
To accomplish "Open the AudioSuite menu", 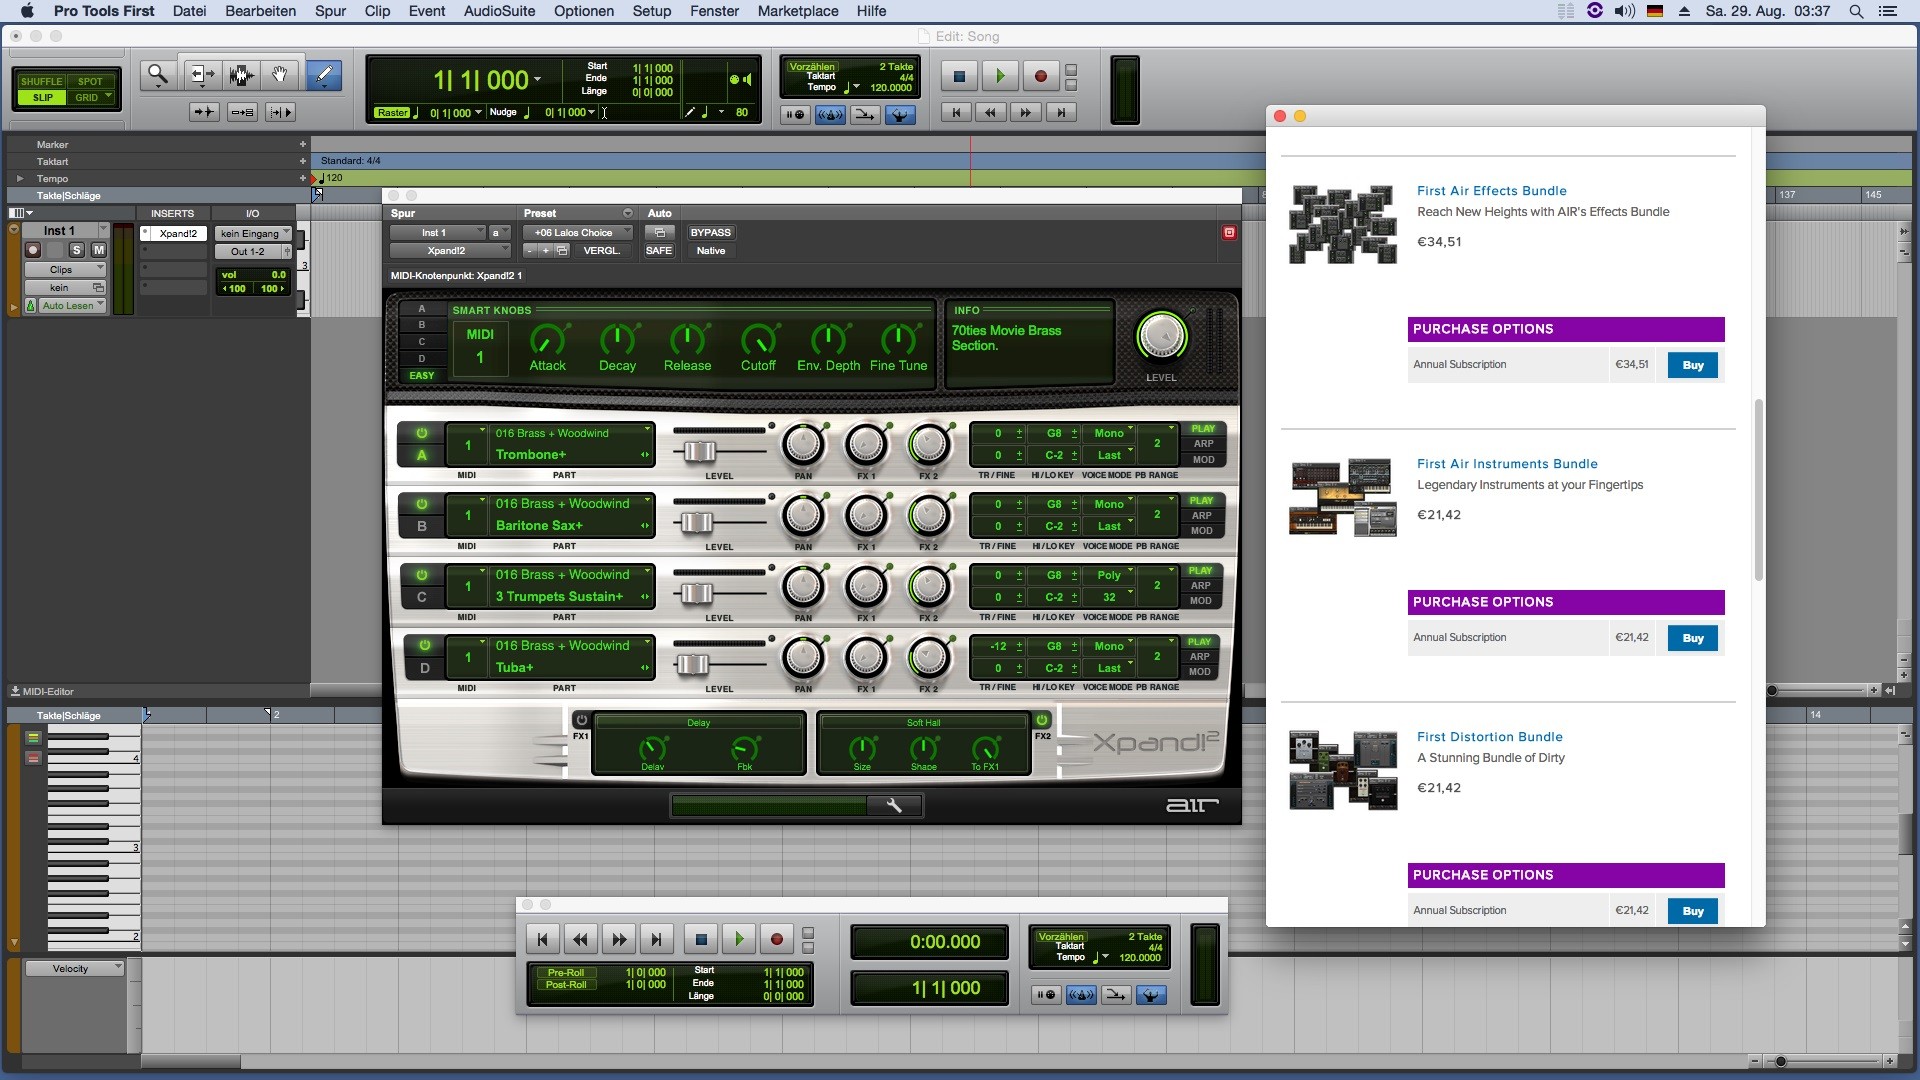I will pos(499,11).
